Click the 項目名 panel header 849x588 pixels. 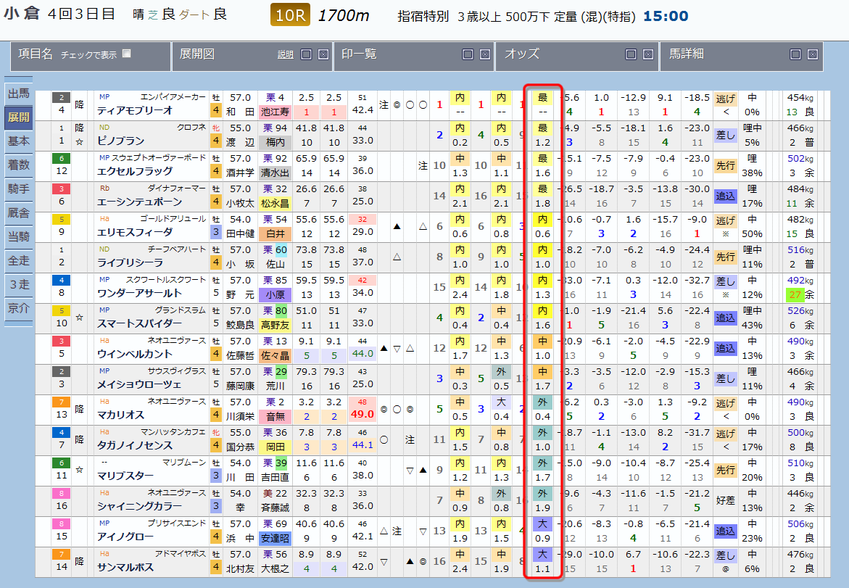click(90, 56)
